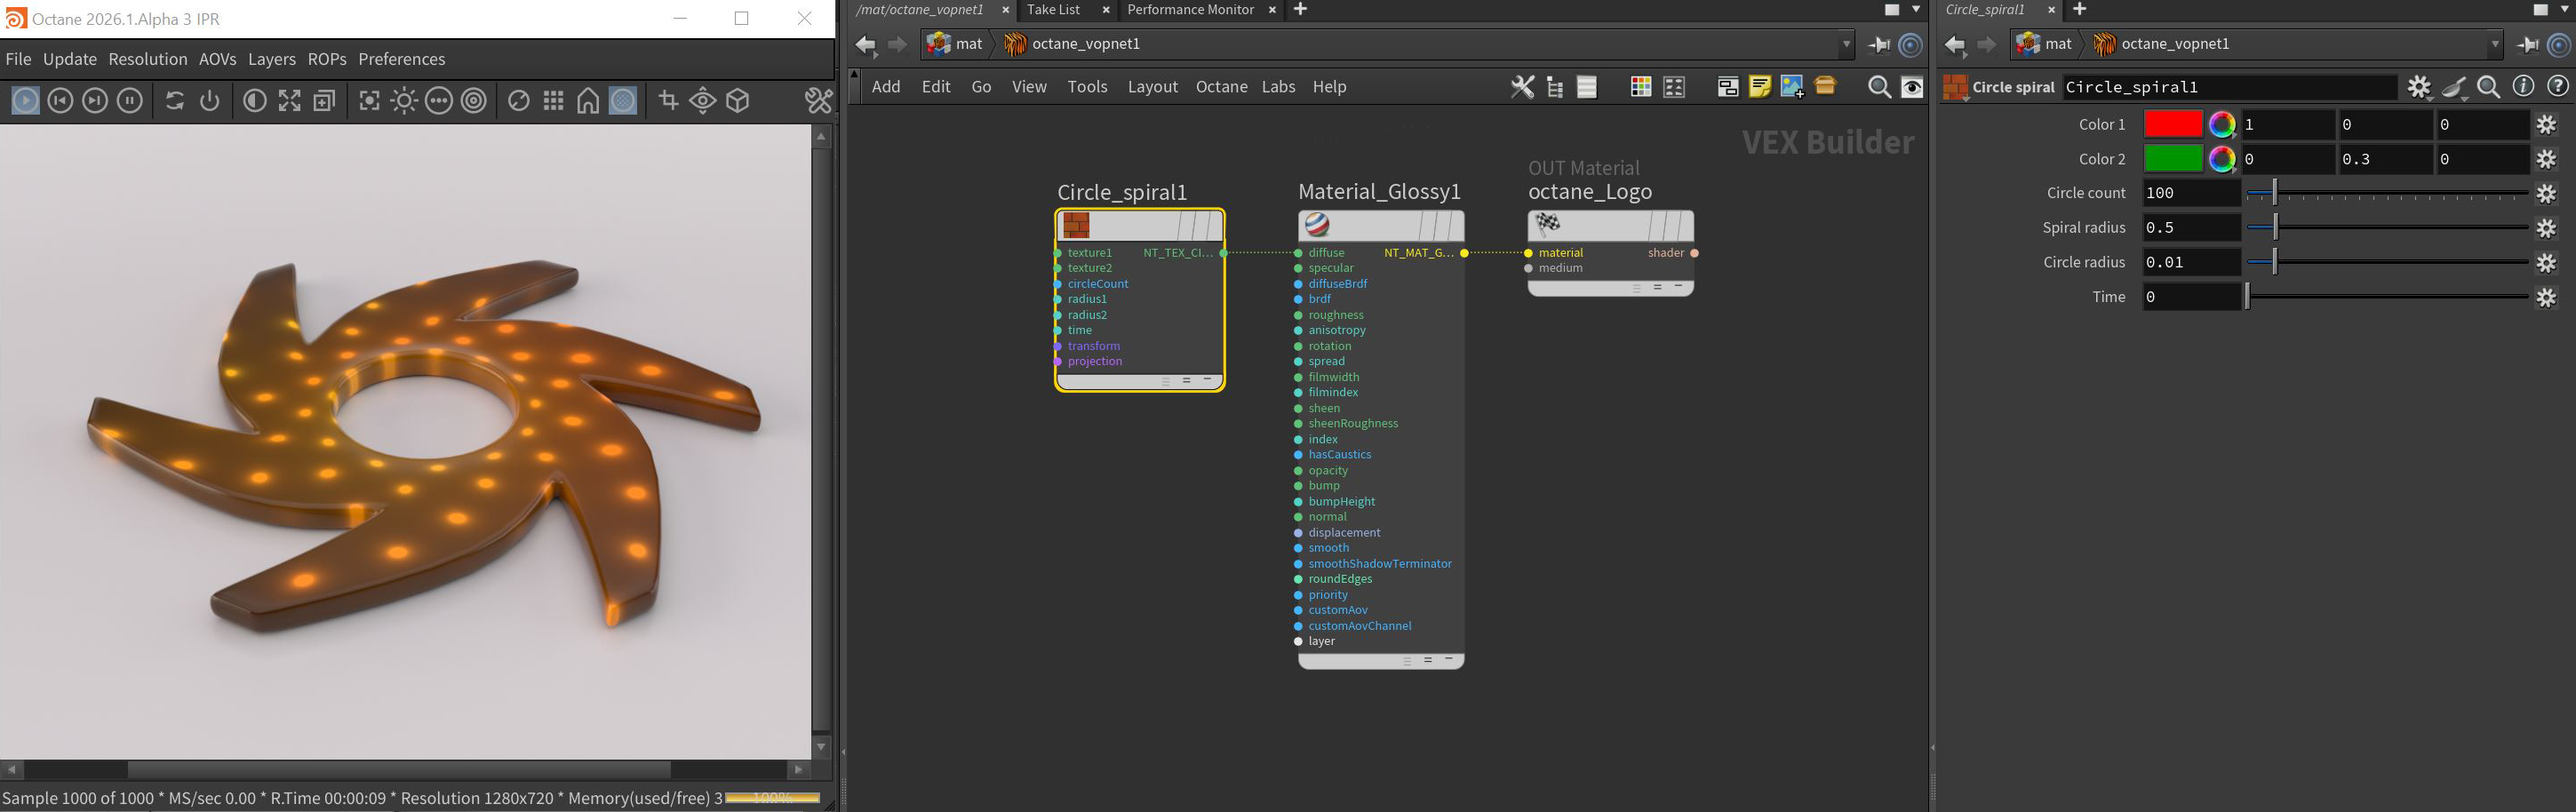This screenshot has height=812, width=2576.
Task: Click the red Color 1 swatch
Action: [x=2172, y=125]
